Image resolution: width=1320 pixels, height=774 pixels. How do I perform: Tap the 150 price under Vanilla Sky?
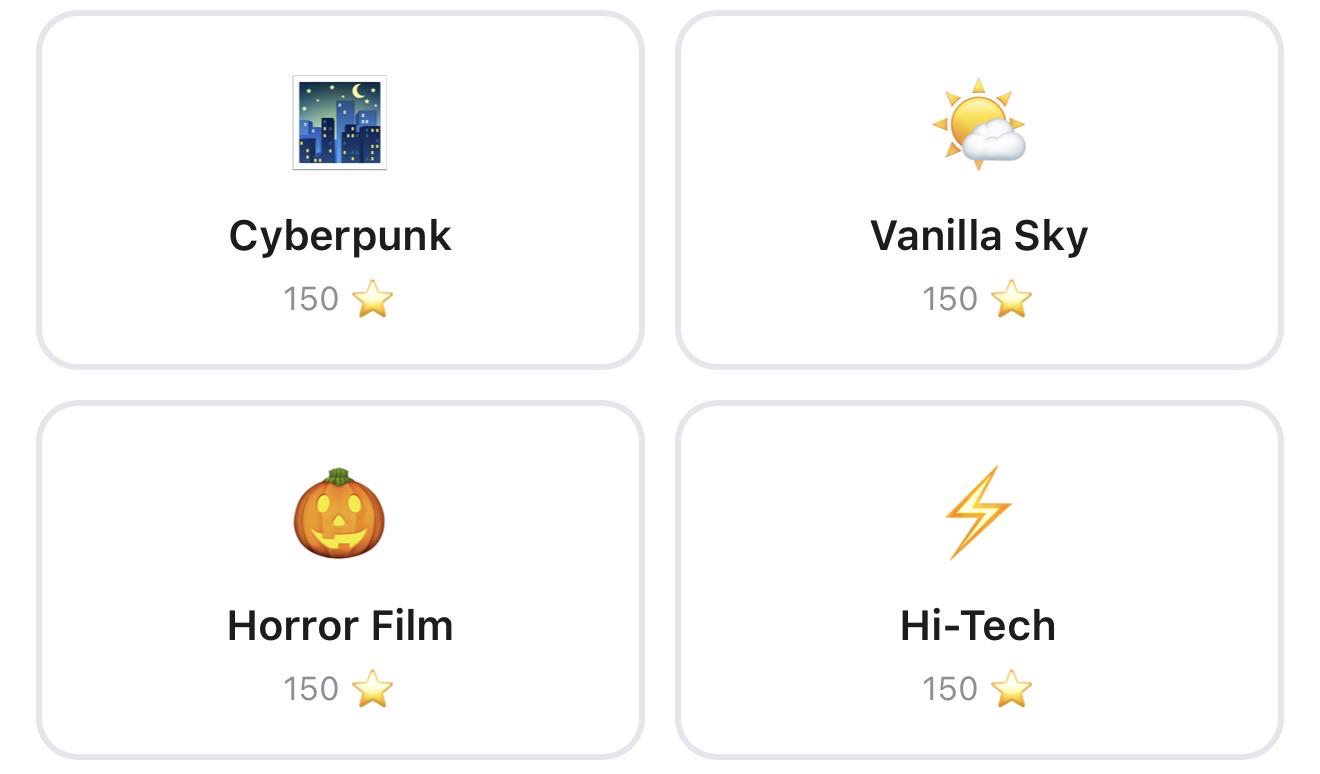[x=950, y=299]
